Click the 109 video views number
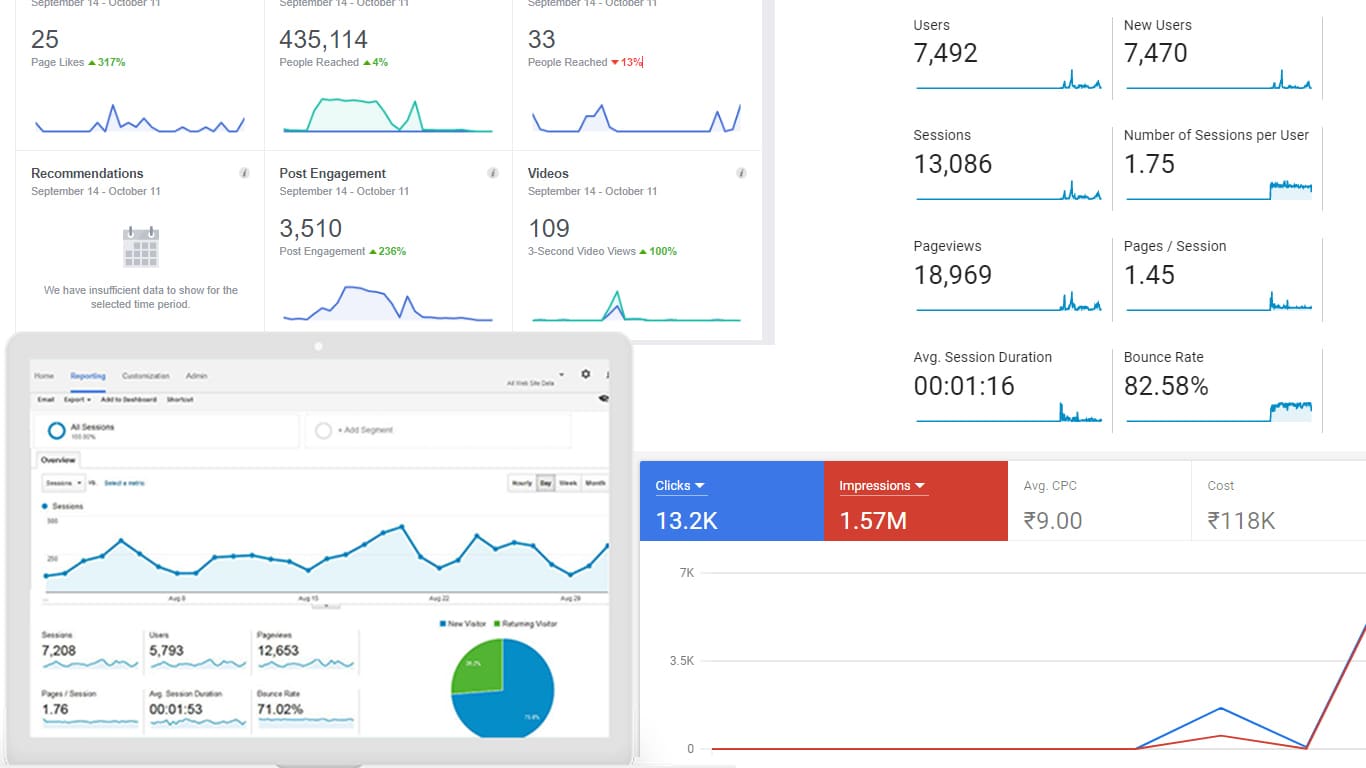The image size is (1366, 768). 549,228
